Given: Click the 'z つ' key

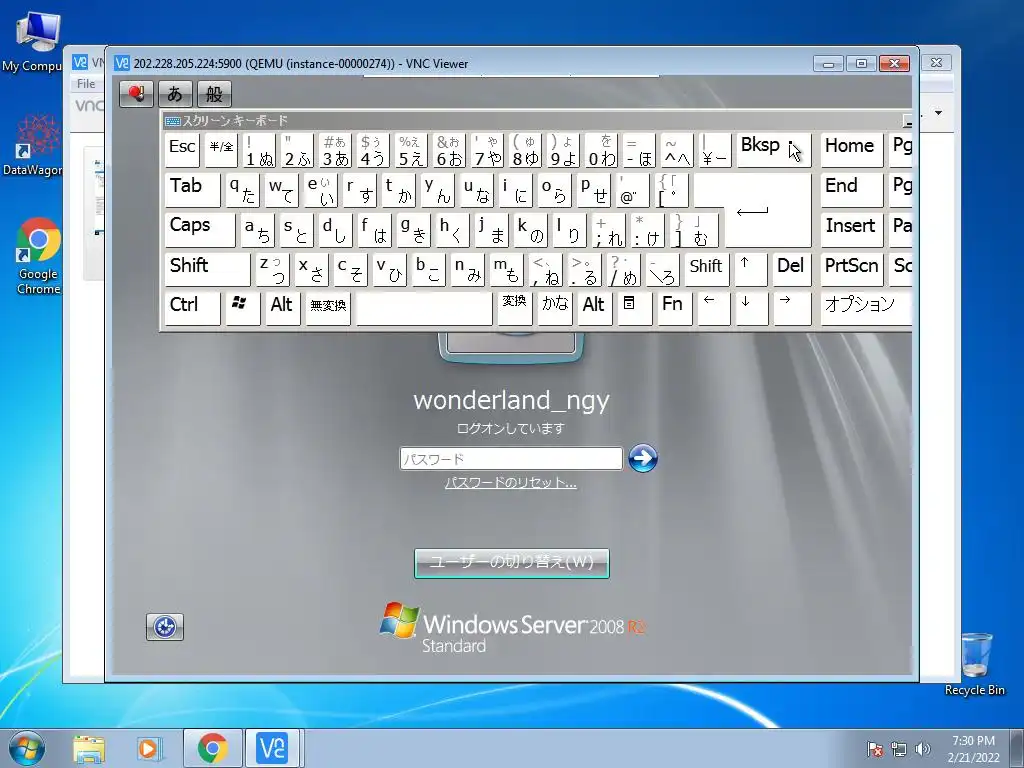Looking at the screenshot, I should (x=272, y=269).
